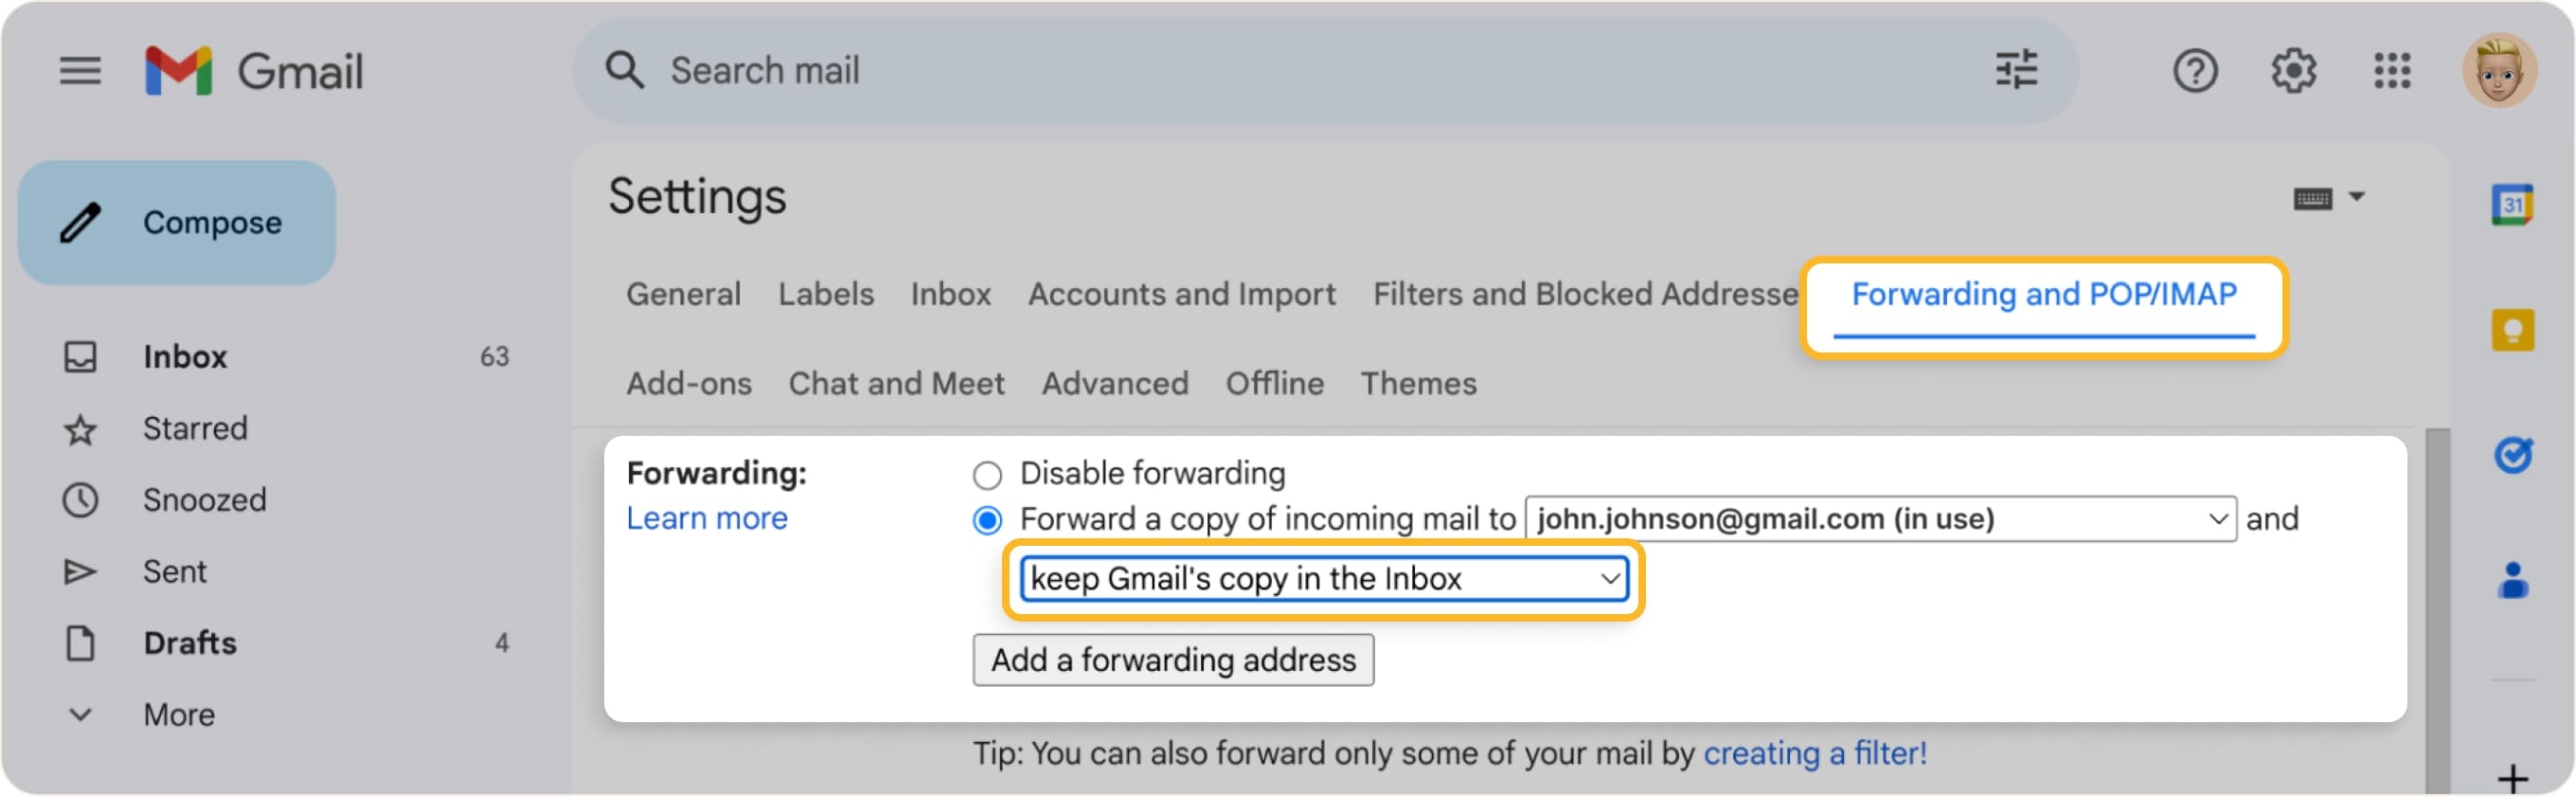The image size is (2576, 796).
Task: Switch to the Forwarding and POP/IMAP tab
Action: click(x=2044, y=294)
